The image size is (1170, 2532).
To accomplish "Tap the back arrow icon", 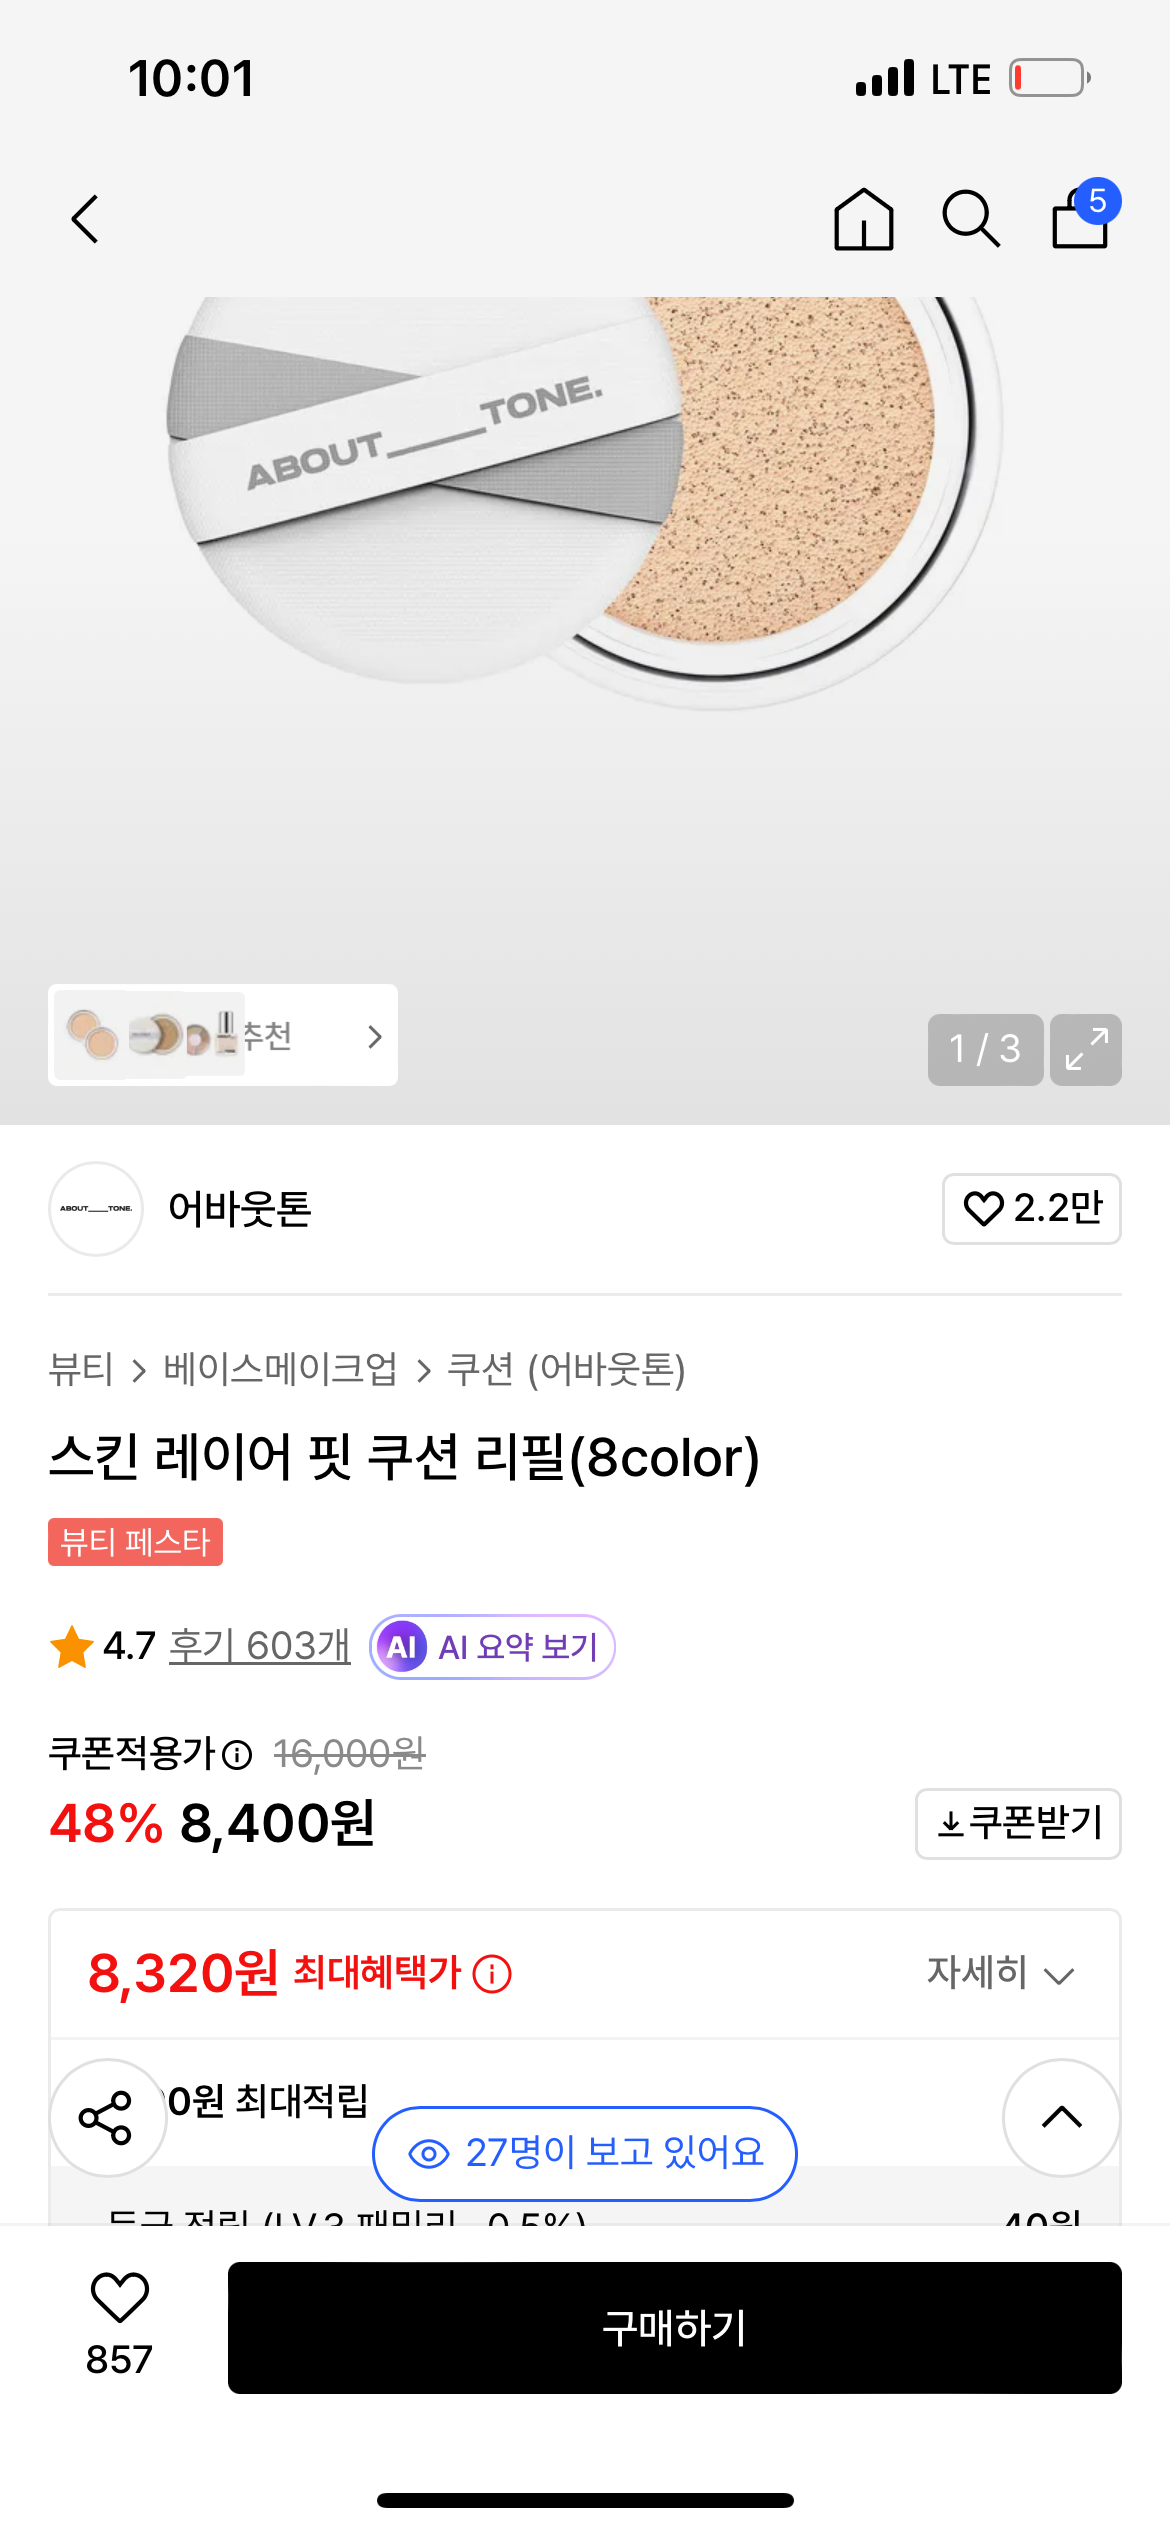I will click(x=86, y=219).
